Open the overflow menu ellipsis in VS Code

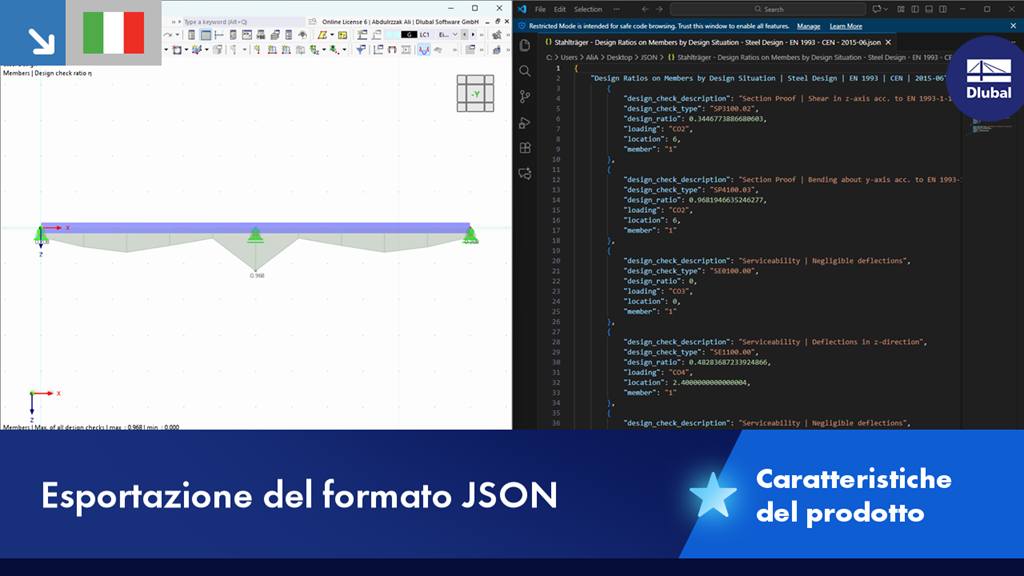tap(616, 9)
